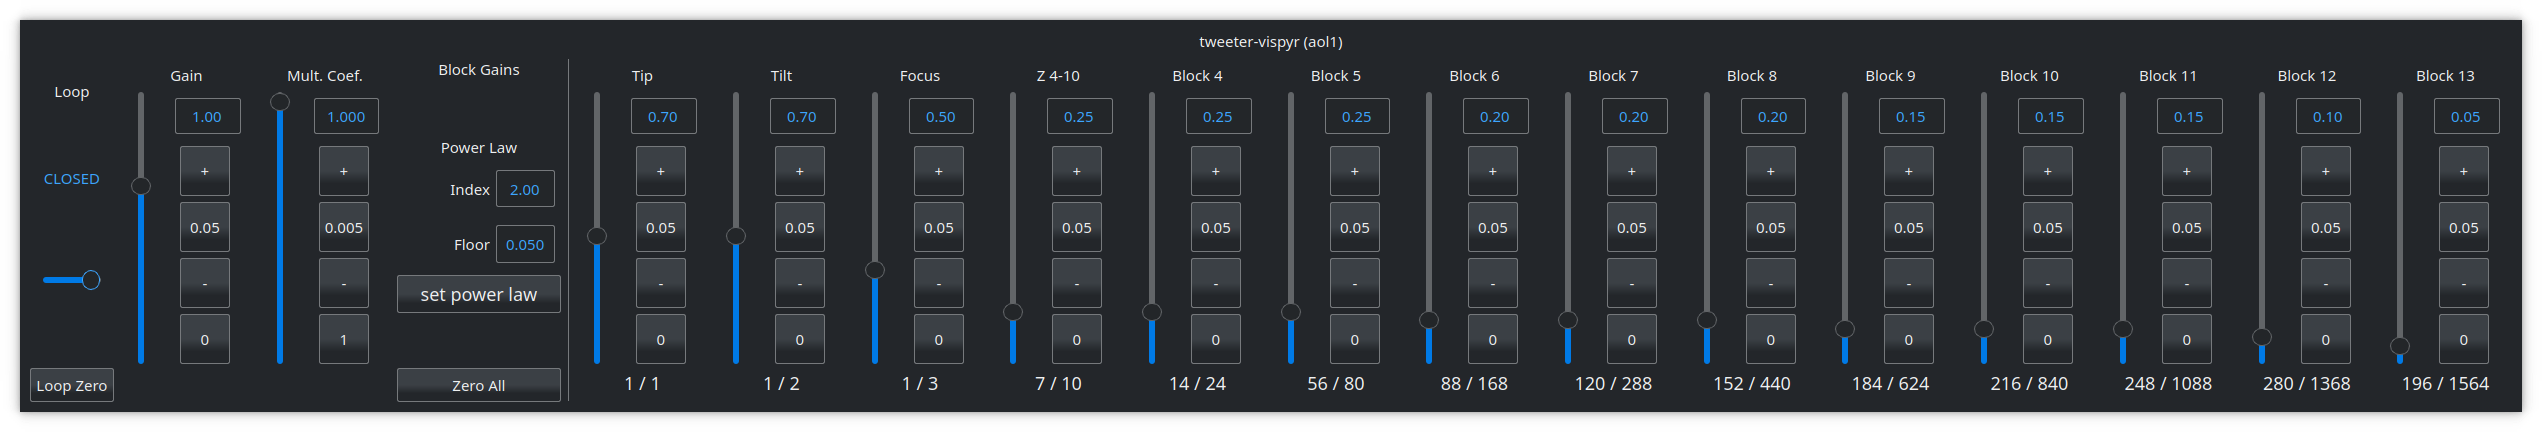The height and width of the screenshot is (432, 2542).
Task: Select the Block 4 gain value field
Action: pos(1218,116)
